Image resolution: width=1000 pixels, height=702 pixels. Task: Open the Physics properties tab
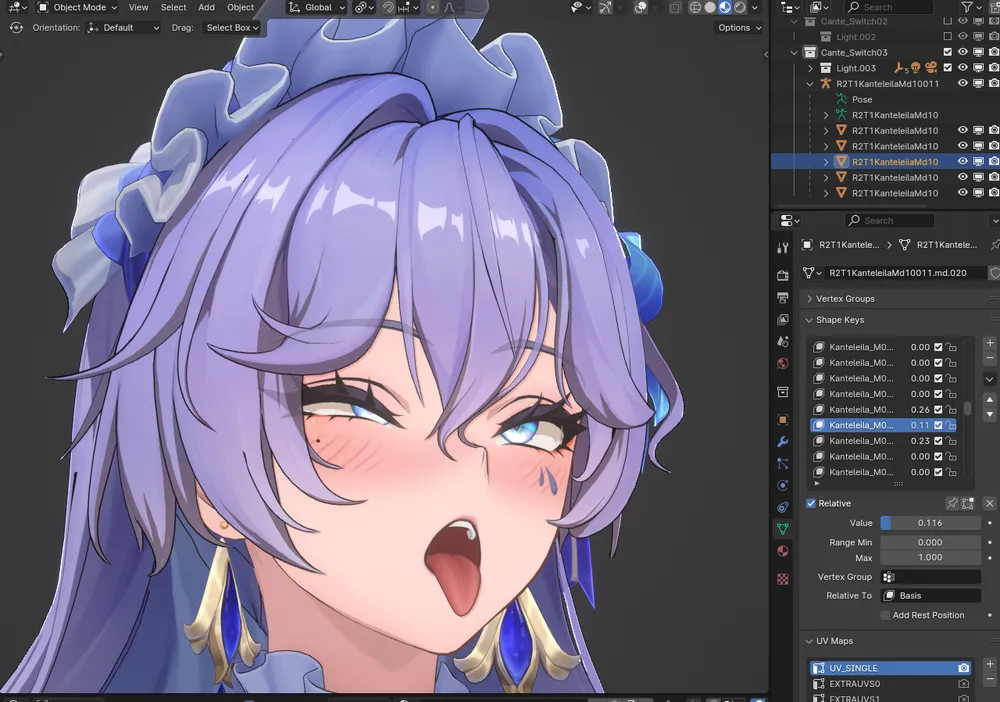pos(783,485)
